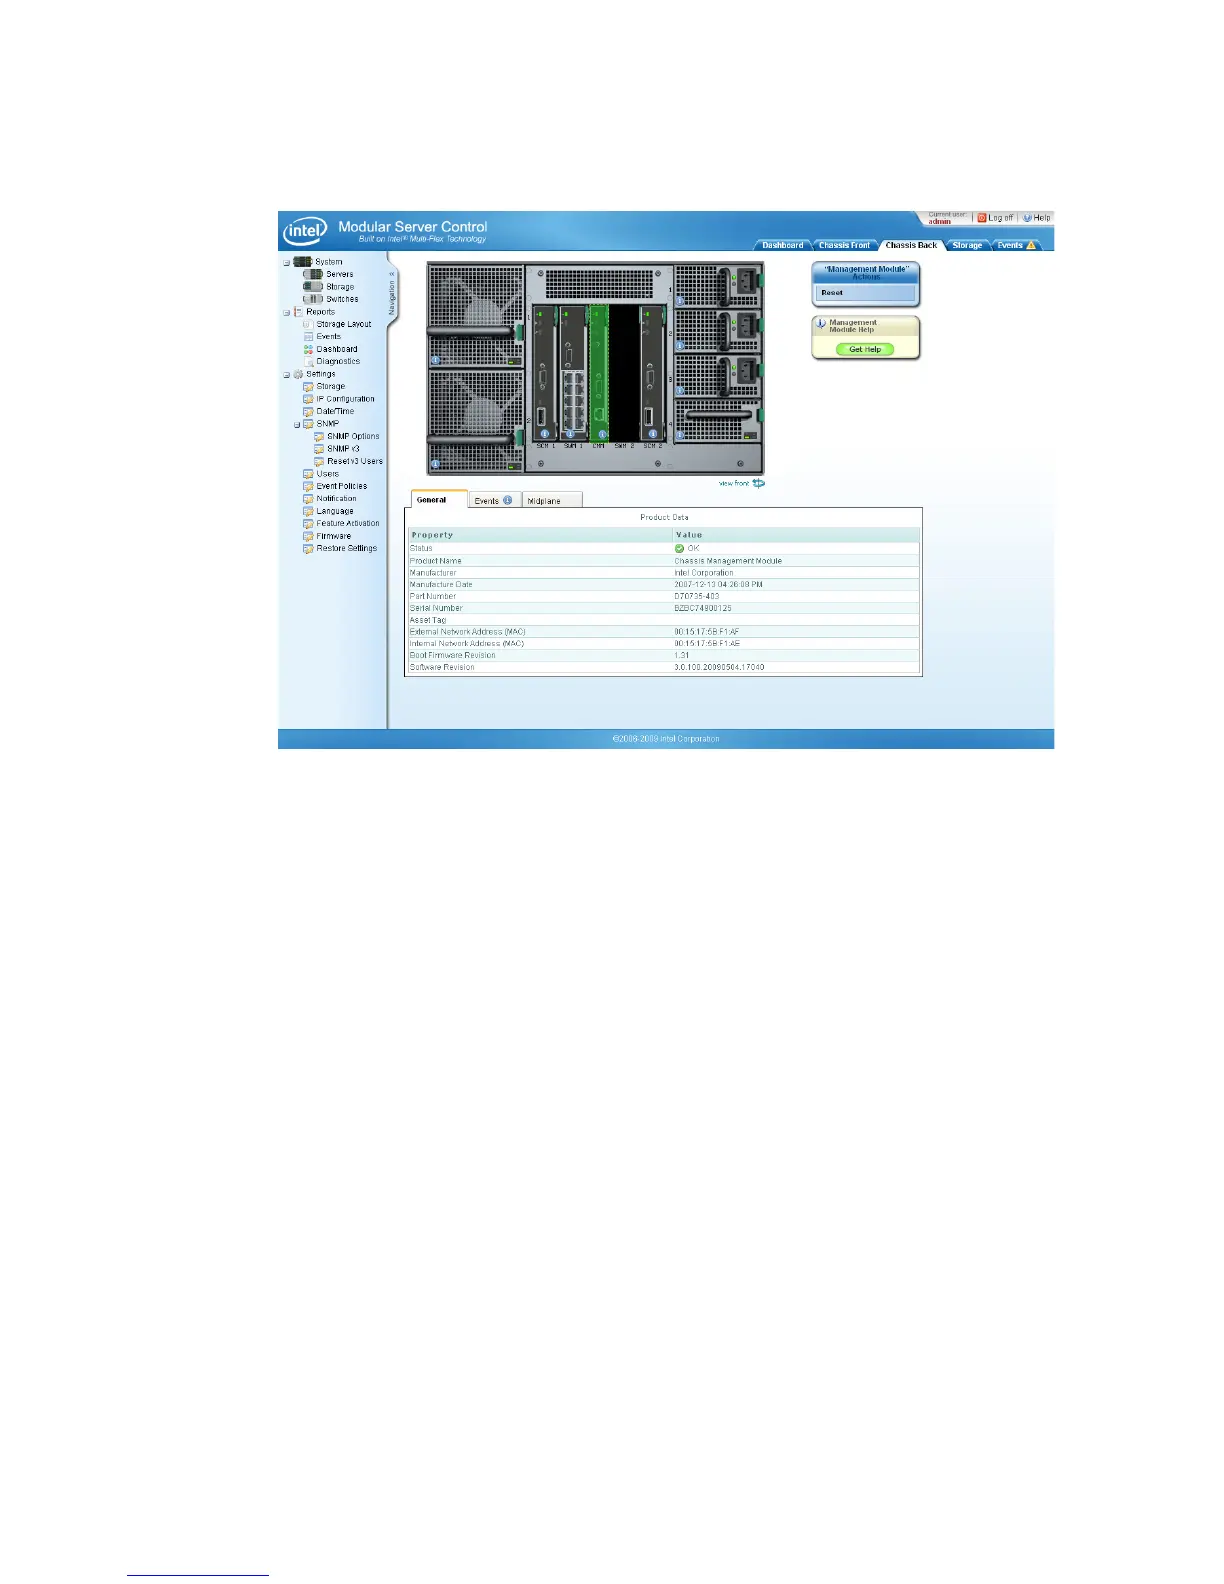1224x1584 pixels.
Task: Collapse the Navigation side panel
Action: (x=391, y=292)
